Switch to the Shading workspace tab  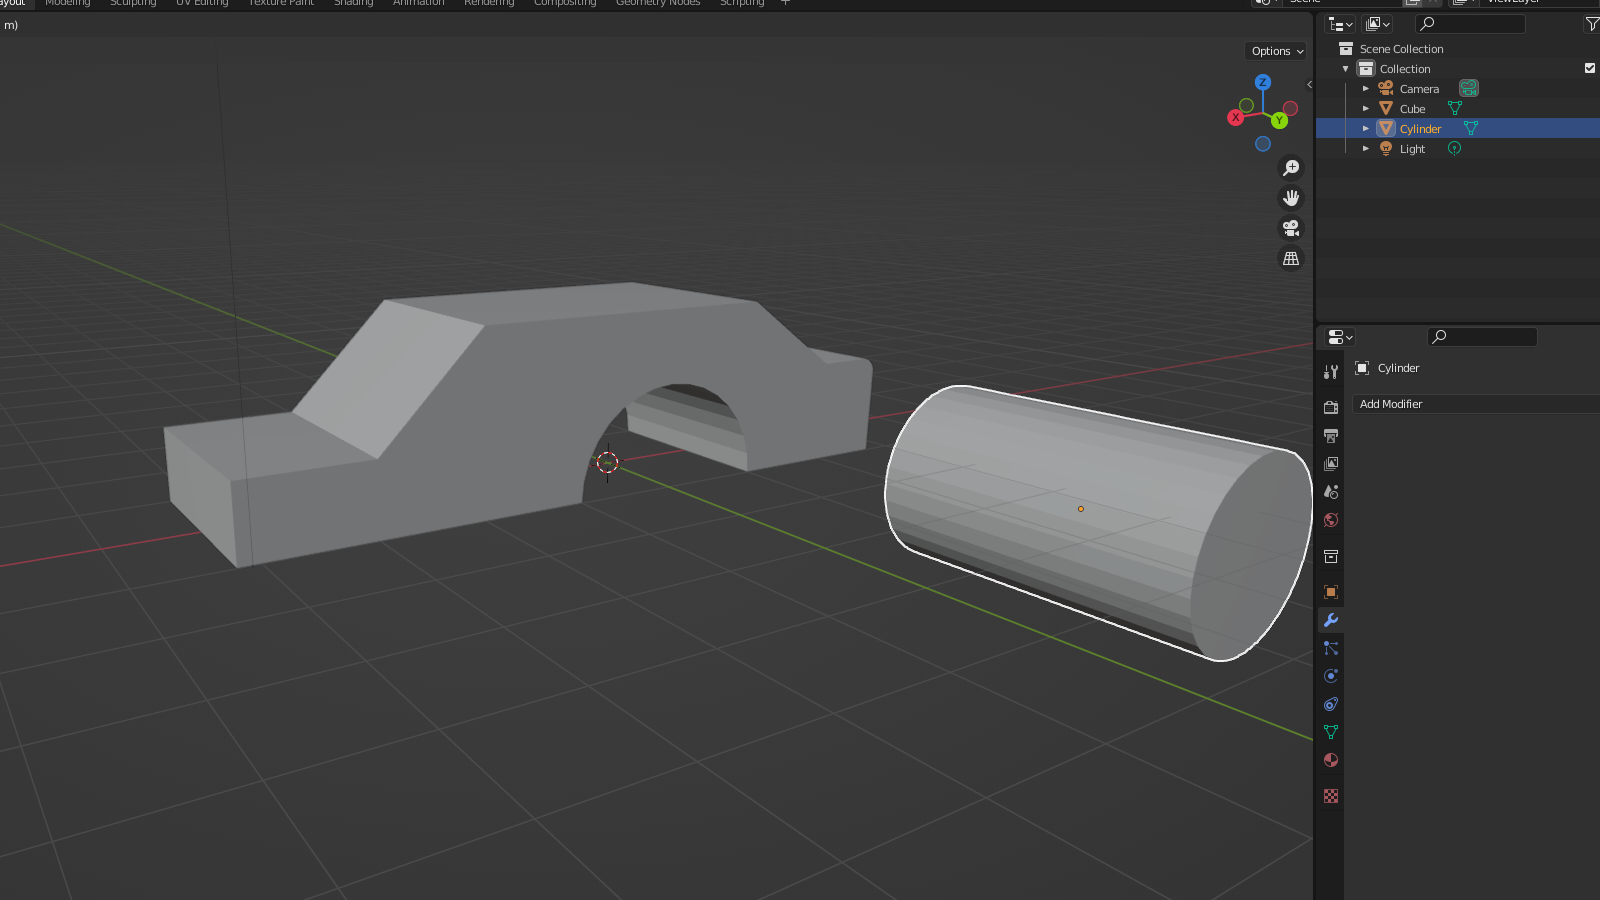pos(353,3)
